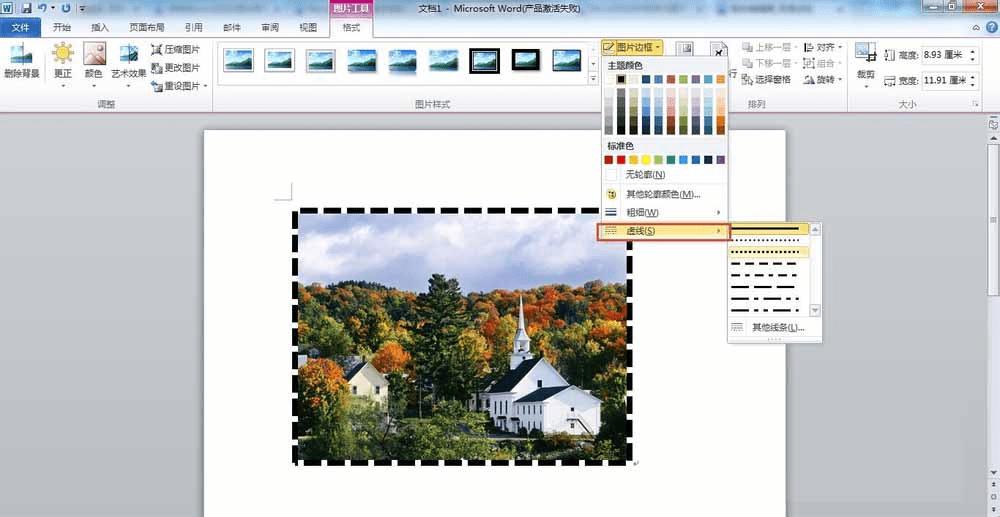
Task: Open the 粗细(W) weight submenu
Action: pos(665,212)
